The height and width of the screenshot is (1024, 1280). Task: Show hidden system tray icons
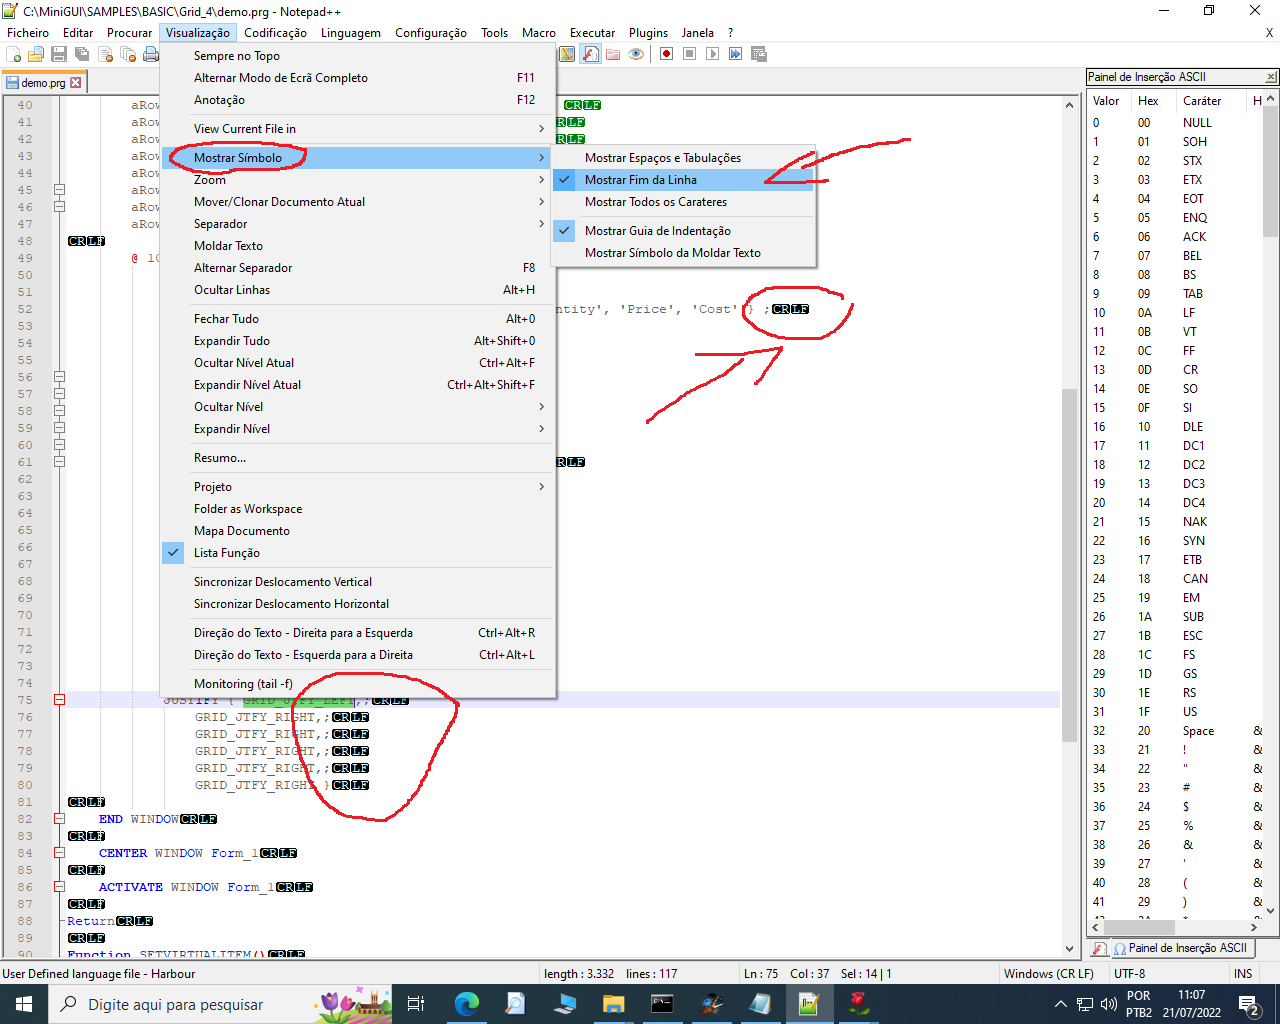(x=1061, y=1004)
